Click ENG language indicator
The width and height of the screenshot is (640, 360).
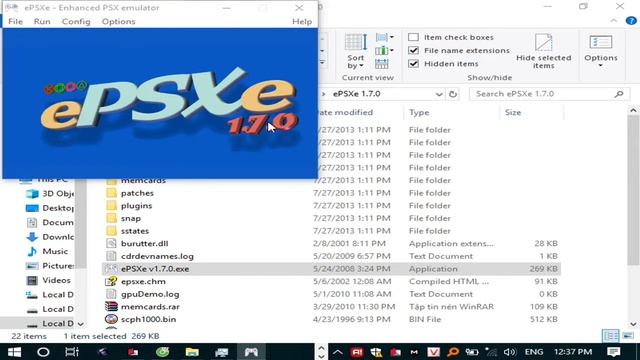533,352
